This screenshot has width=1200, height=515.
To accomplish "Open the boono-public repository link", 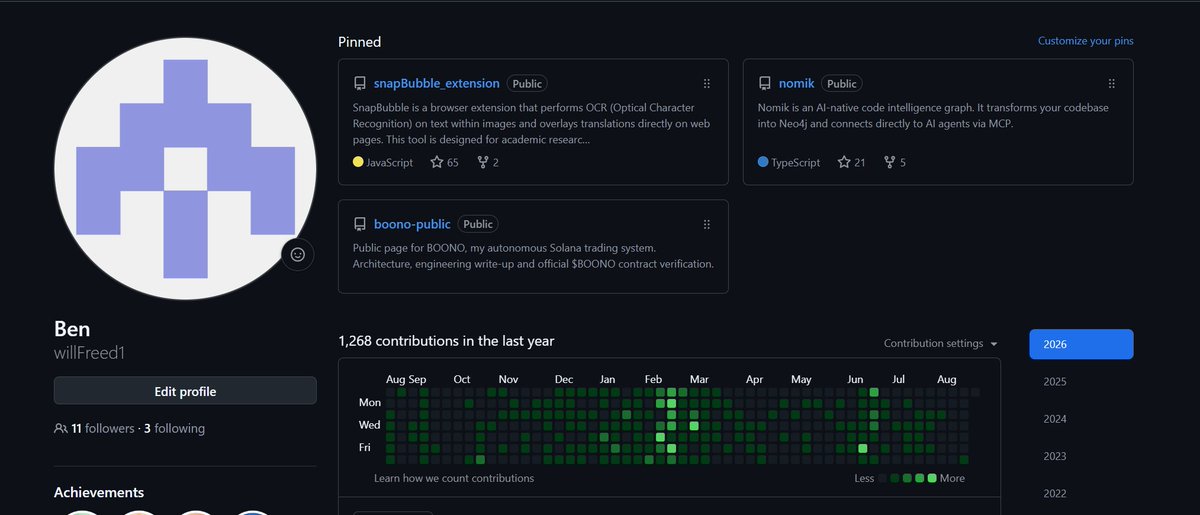I will [x=412, y=224].
